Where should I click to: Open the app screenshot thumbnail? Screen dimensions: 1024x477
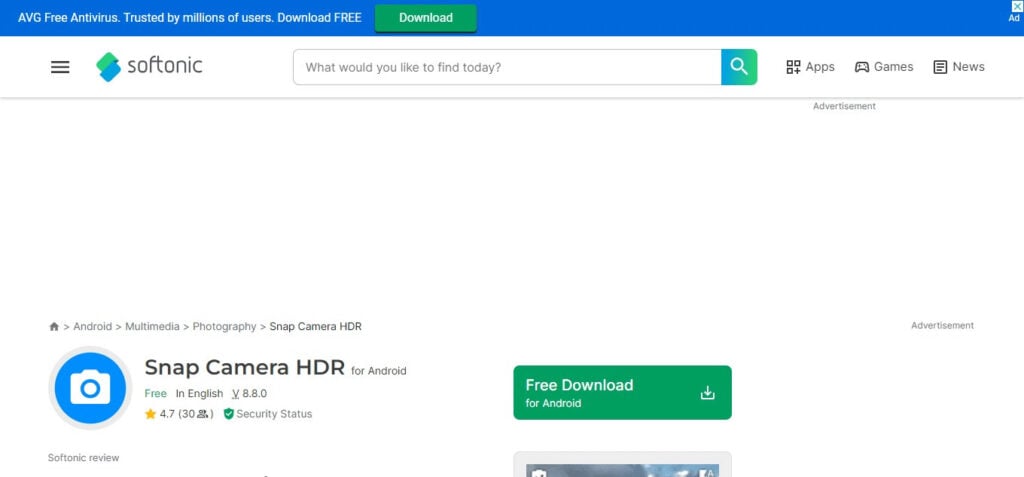pyautogui.click(x=622, y=470)
